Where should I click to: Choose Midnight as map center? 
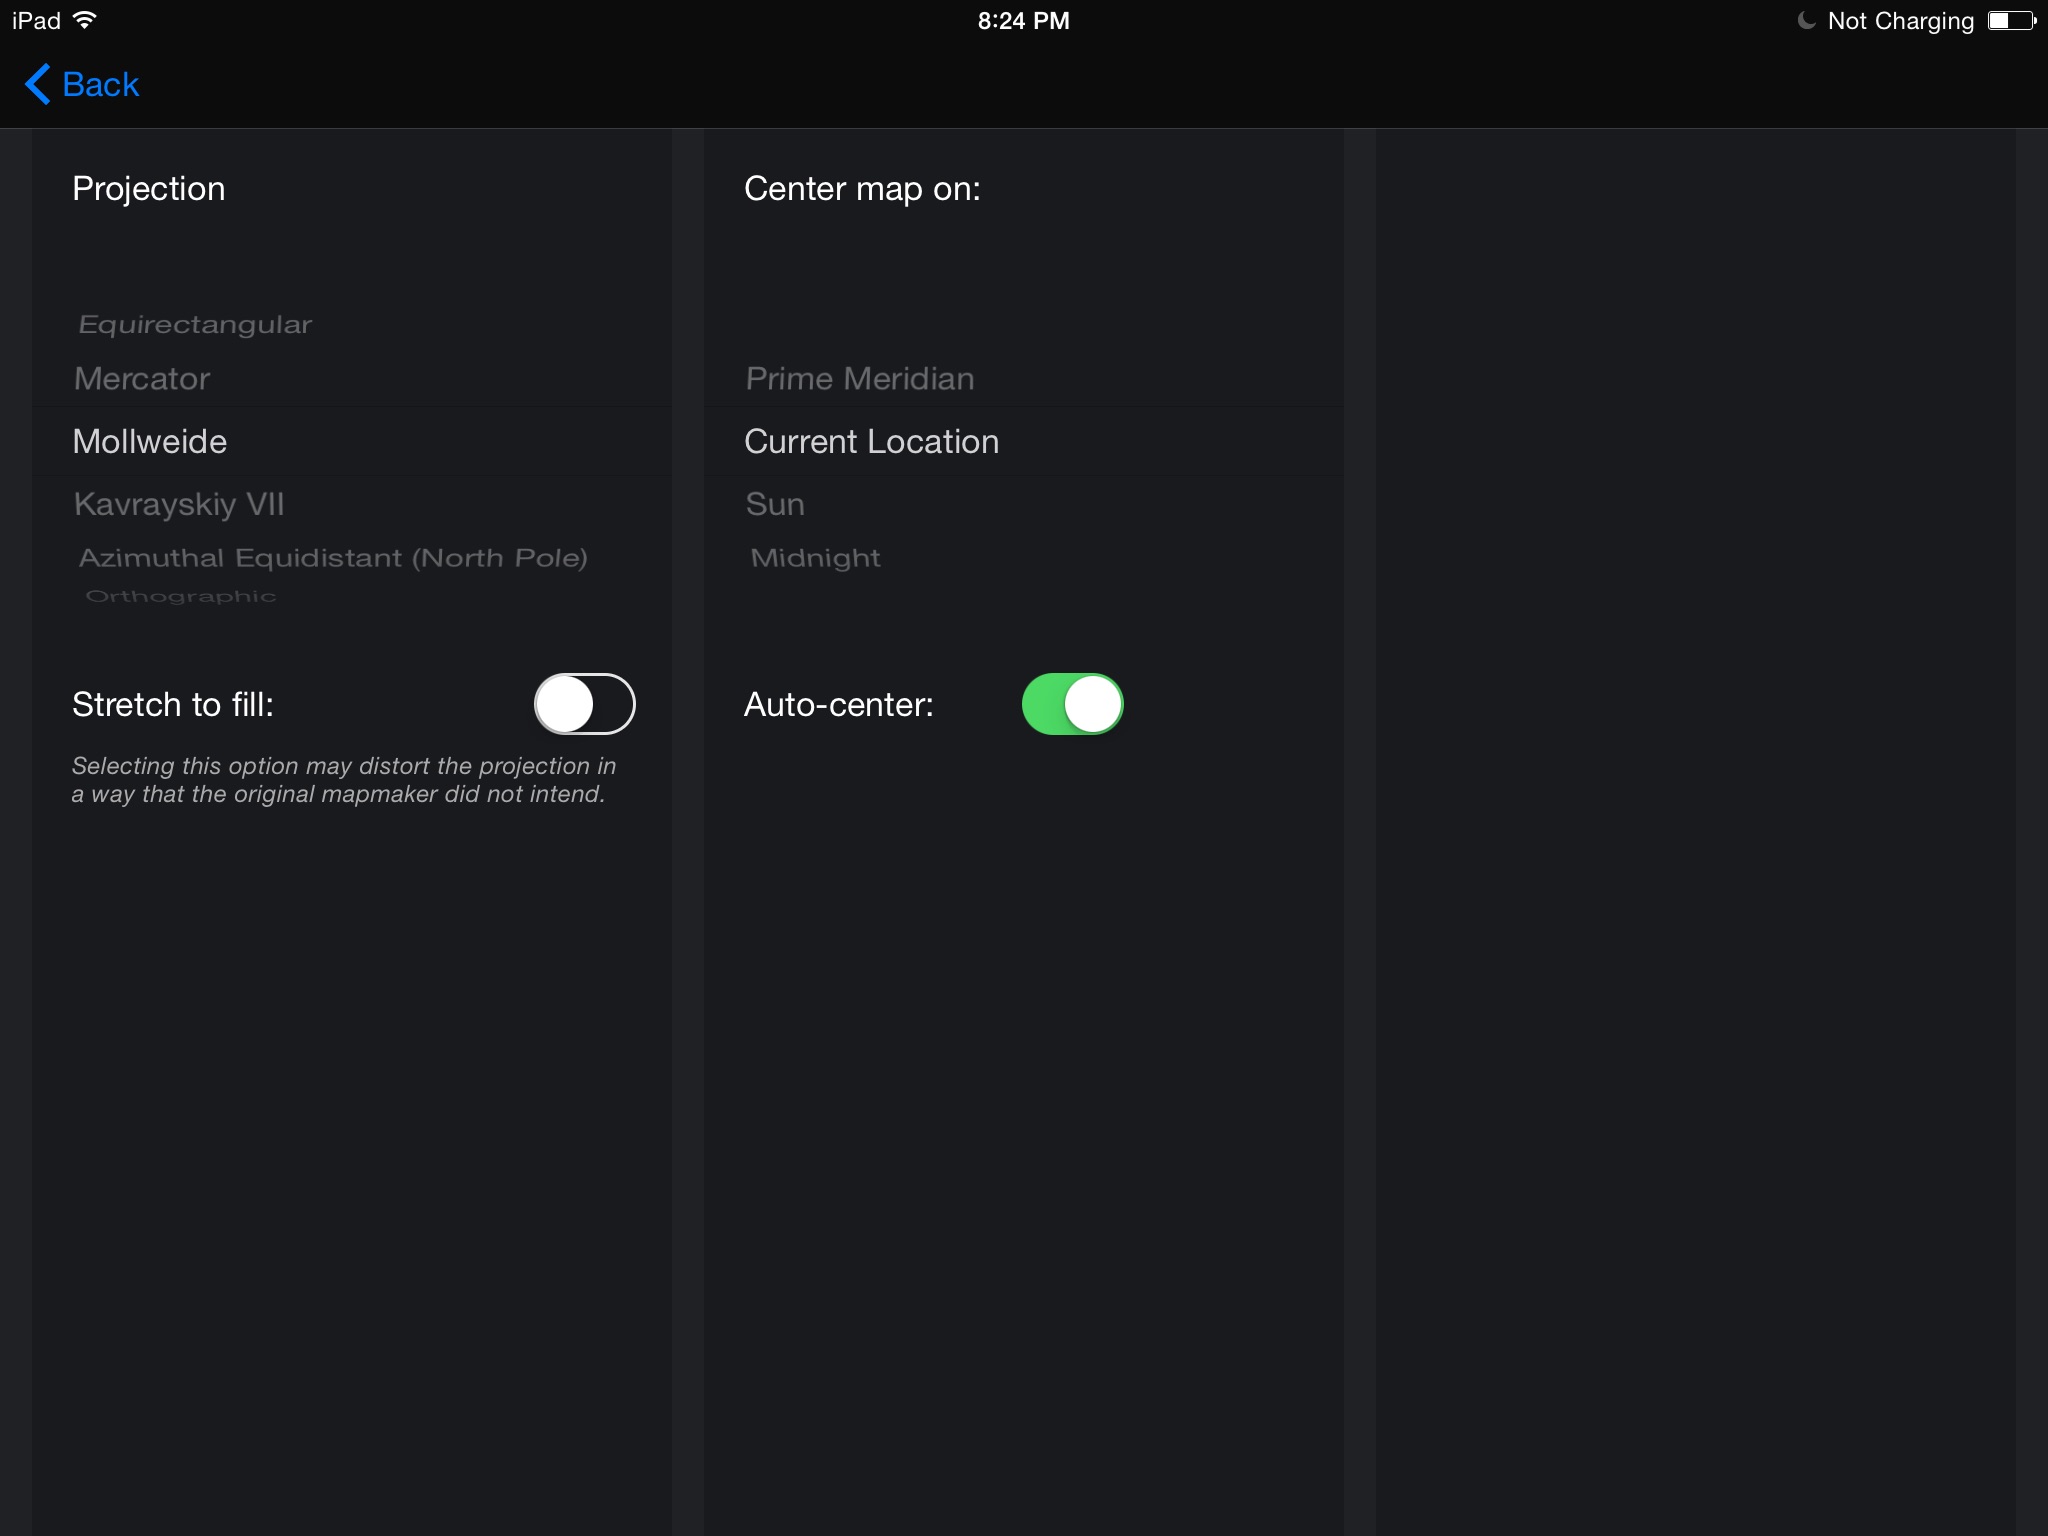(x=815, y=558)
